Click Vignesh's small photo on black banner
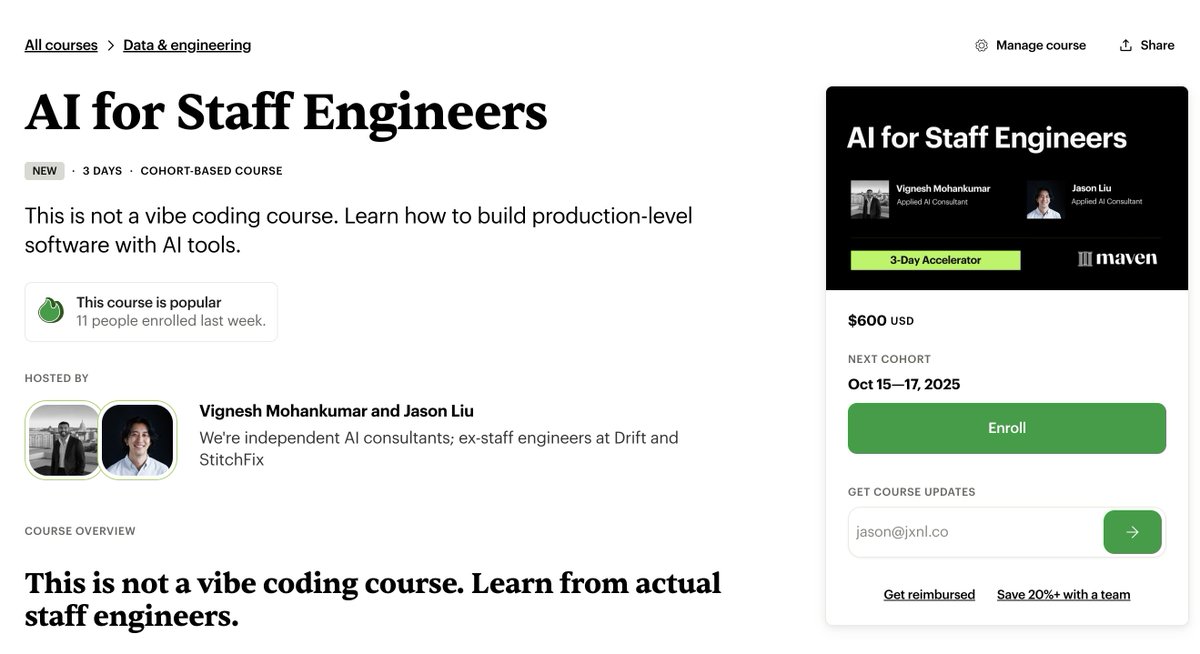The image size is (1200, 654). coord(869,199)
